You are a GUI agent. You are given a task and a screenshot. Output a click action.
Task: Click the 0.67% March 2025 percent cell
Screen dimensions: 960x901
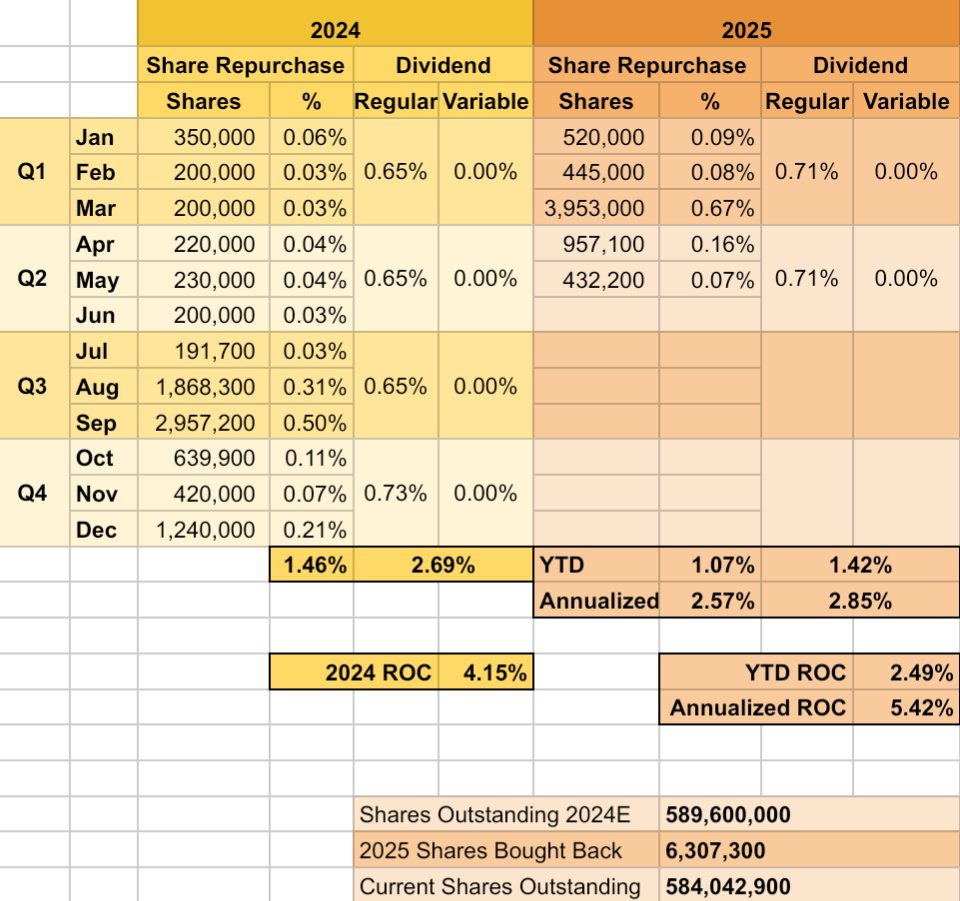[x=710, y=207]
